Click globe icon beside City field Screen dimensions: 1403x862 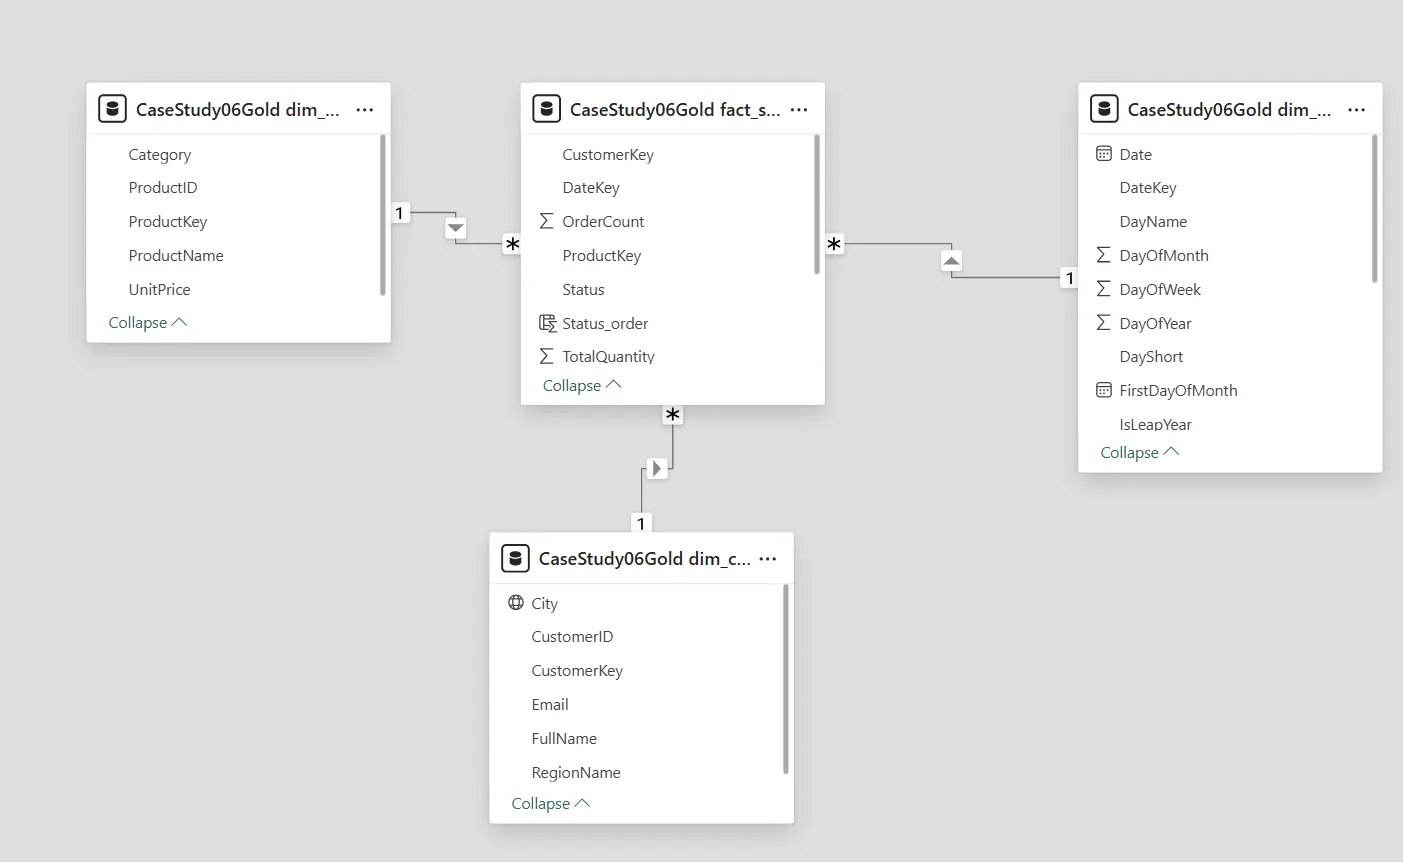click(x=516, y=603)
